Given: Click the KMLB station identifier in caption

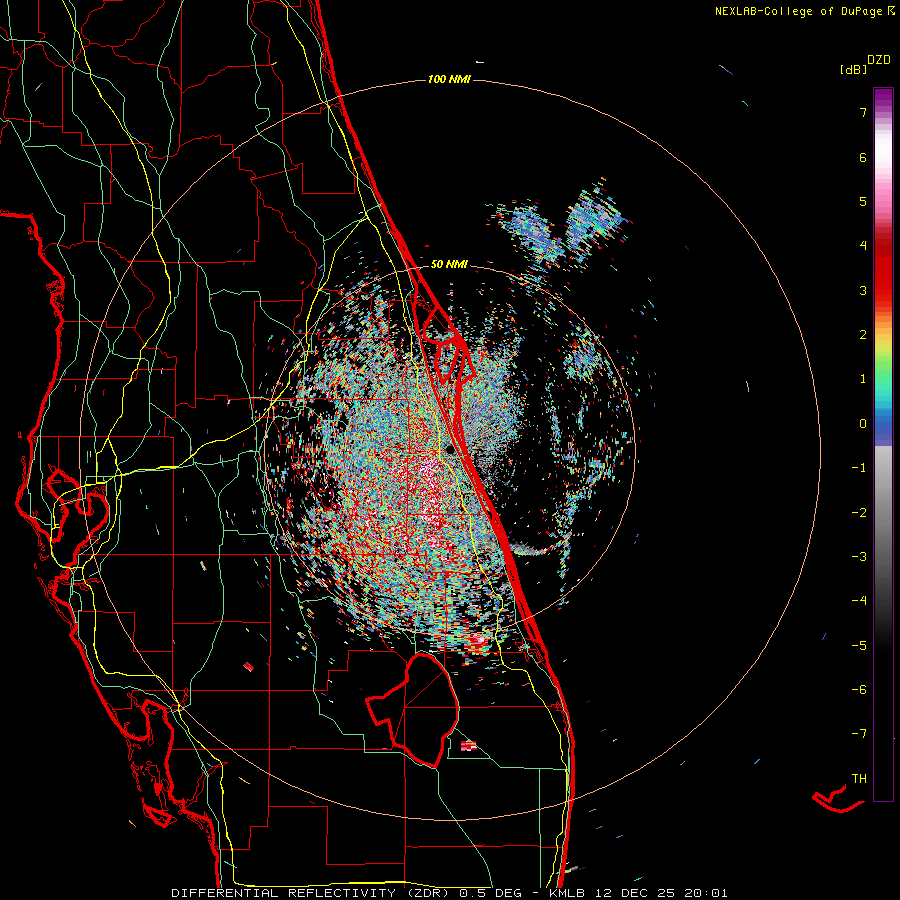Looking at the screenshot, I should 567,893.
